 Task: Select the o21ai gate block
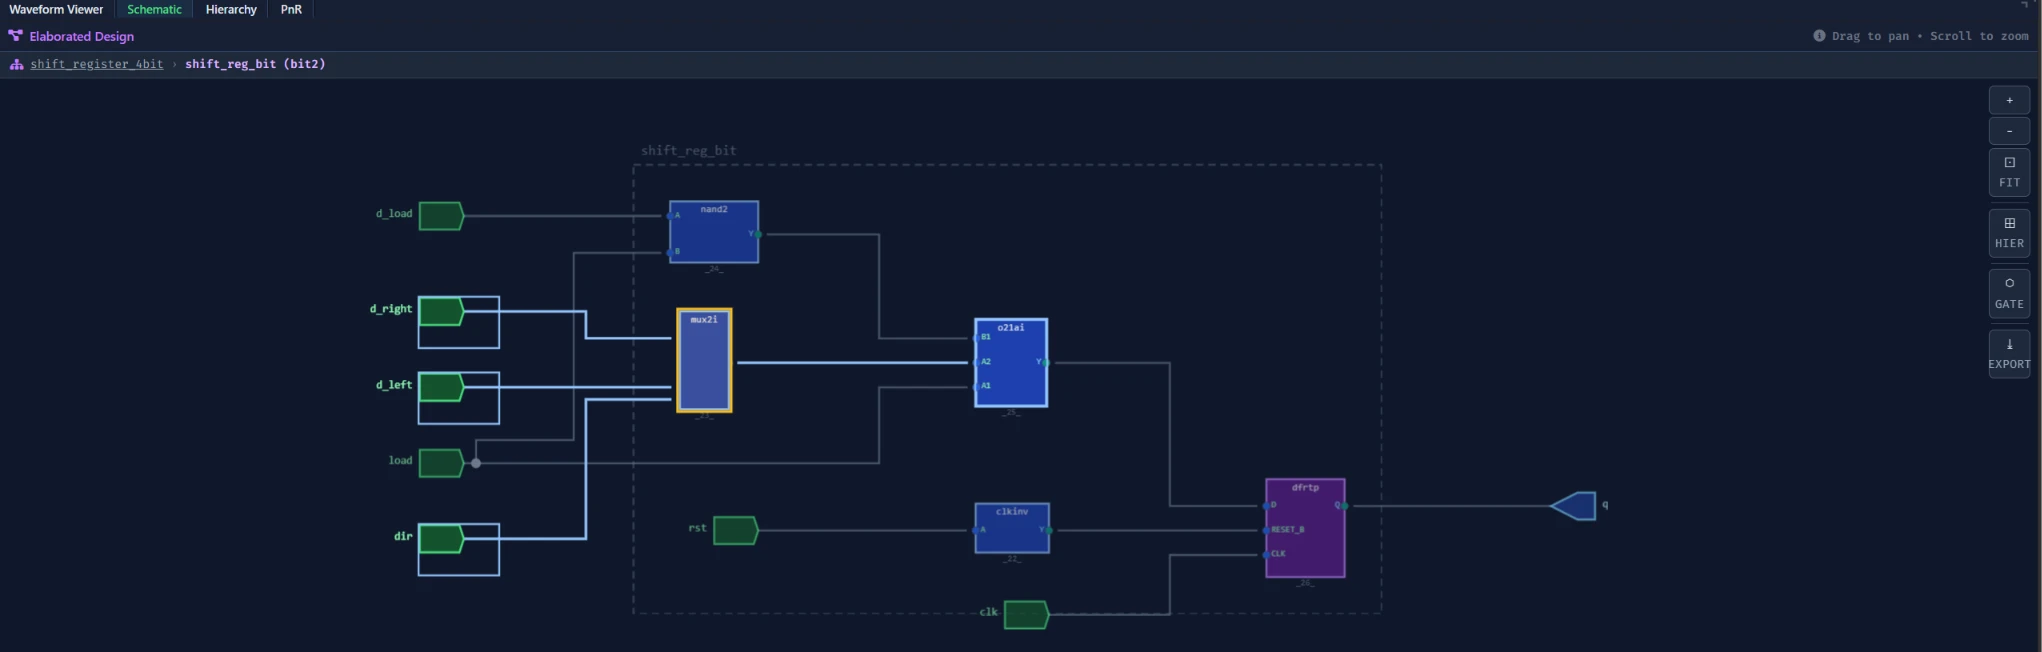tap(1011, 363)
